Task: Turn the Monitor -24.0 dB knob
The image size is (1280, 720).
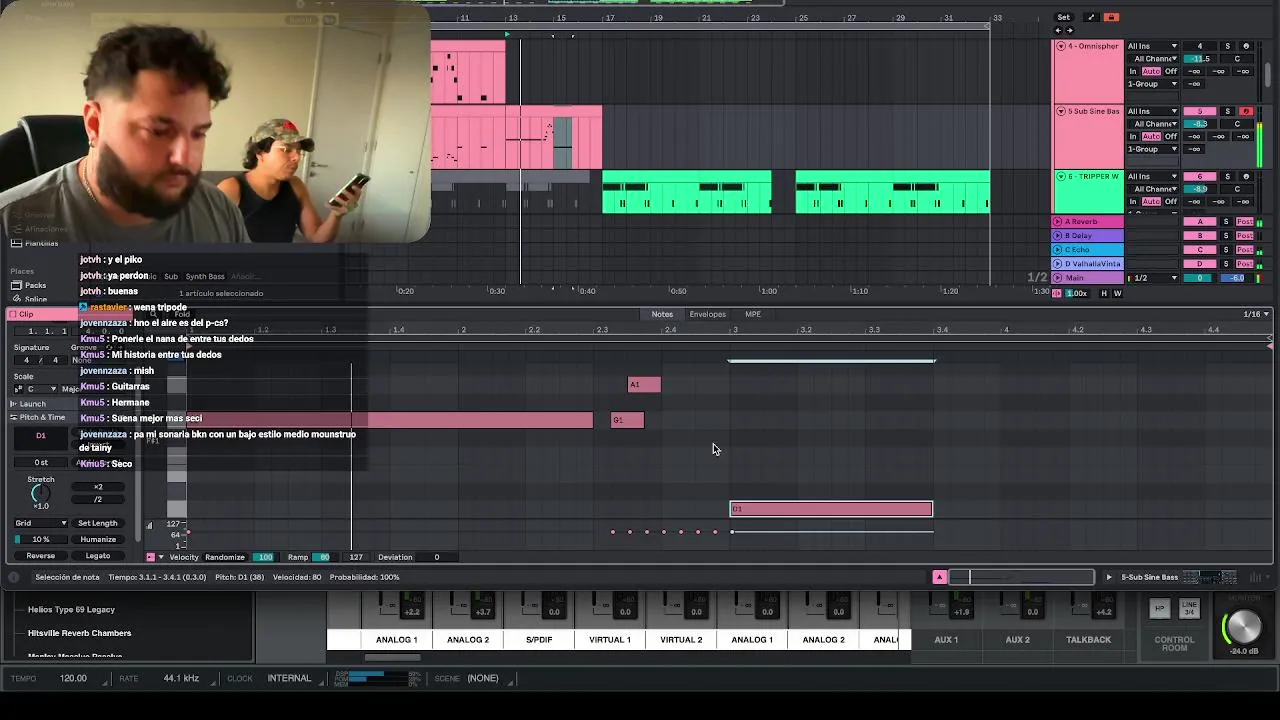Action: (x=1243, y=627)
